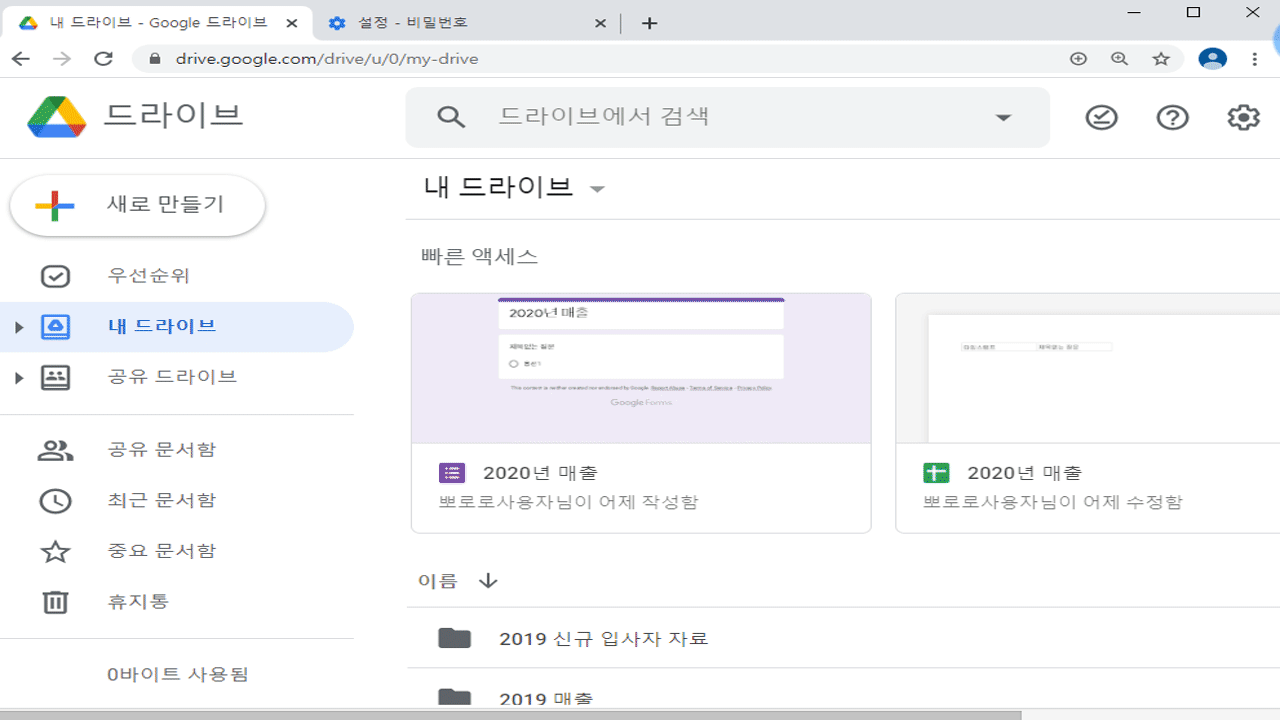Image resolution: width=1280 pixels, height=720 pixels.
Task: Switch to the 설정 - 비밀번호 browser tab
Action: coord(468,23)
